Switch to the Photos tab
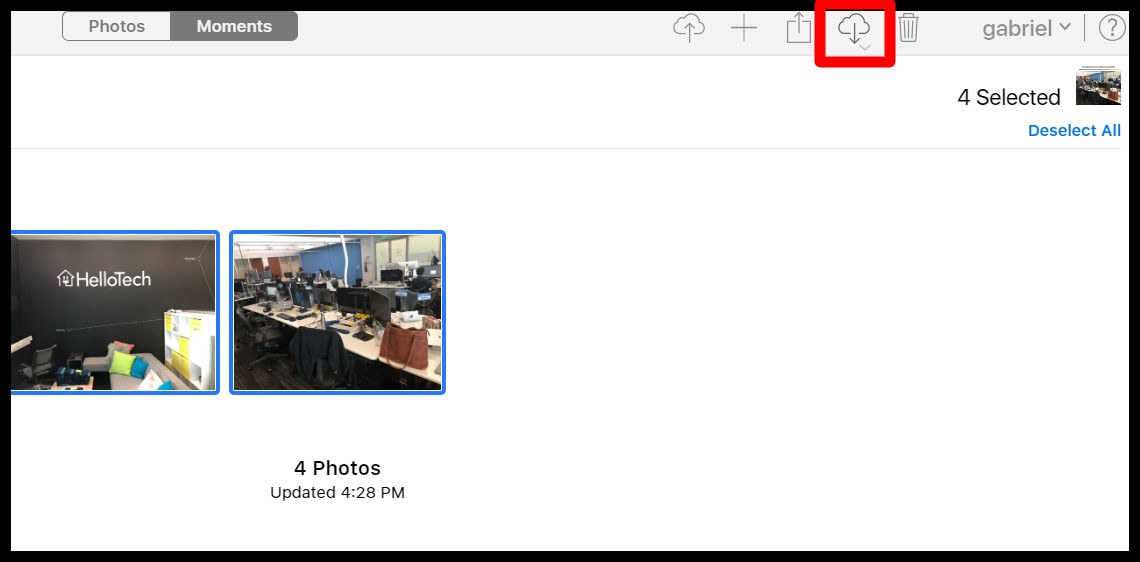1140x562 pixels. tap(116, 26)
